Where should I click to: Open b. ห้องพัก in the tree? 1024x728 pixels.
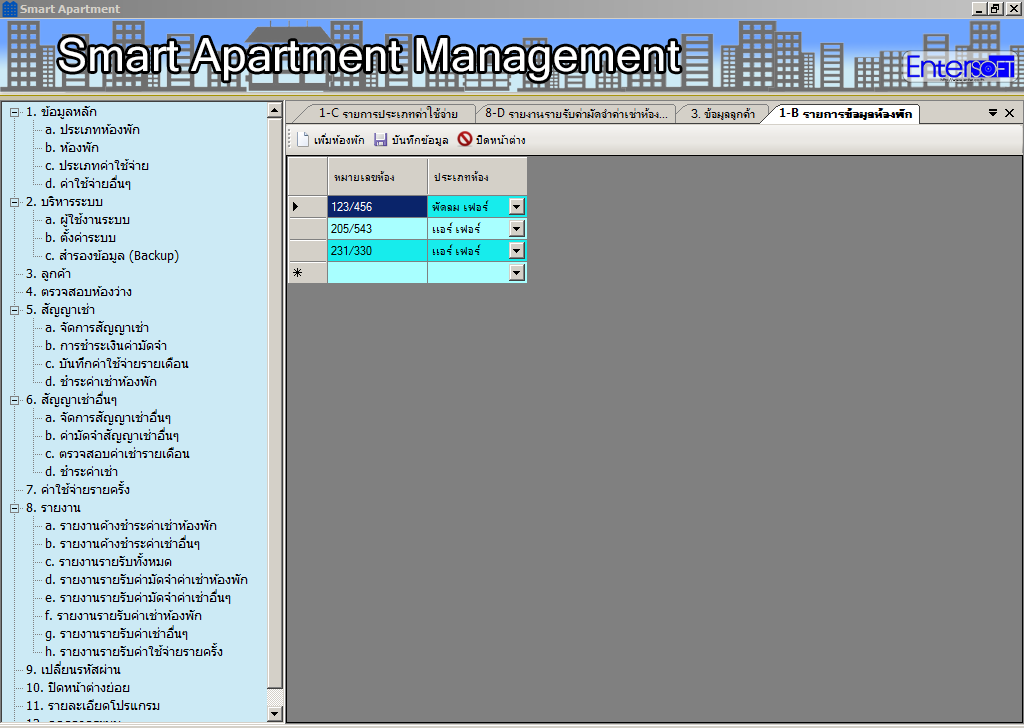(72, 148)
